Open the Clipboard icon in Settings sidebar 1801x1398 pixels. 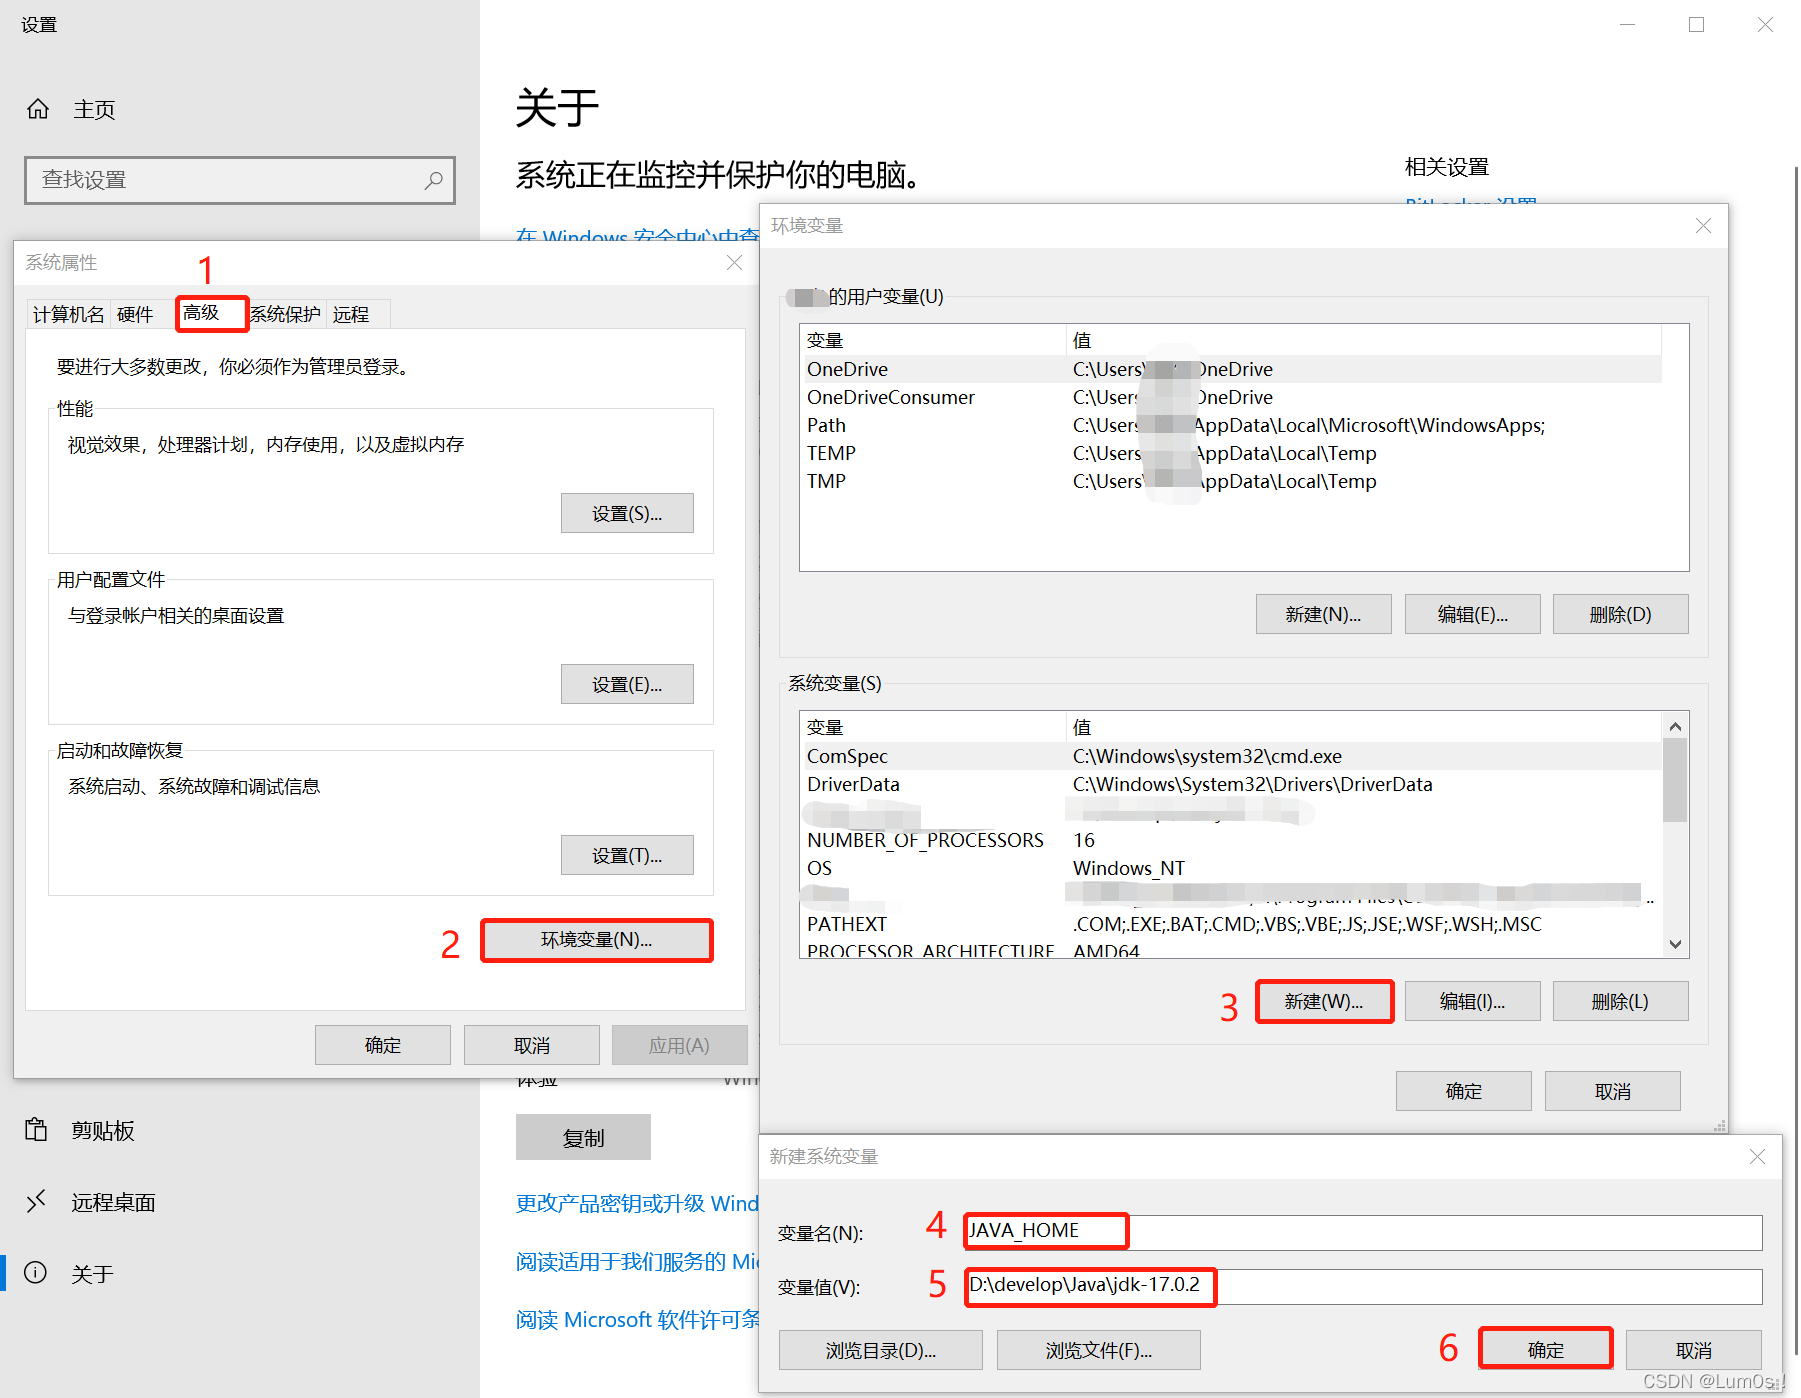click(x=36, y=1130)
